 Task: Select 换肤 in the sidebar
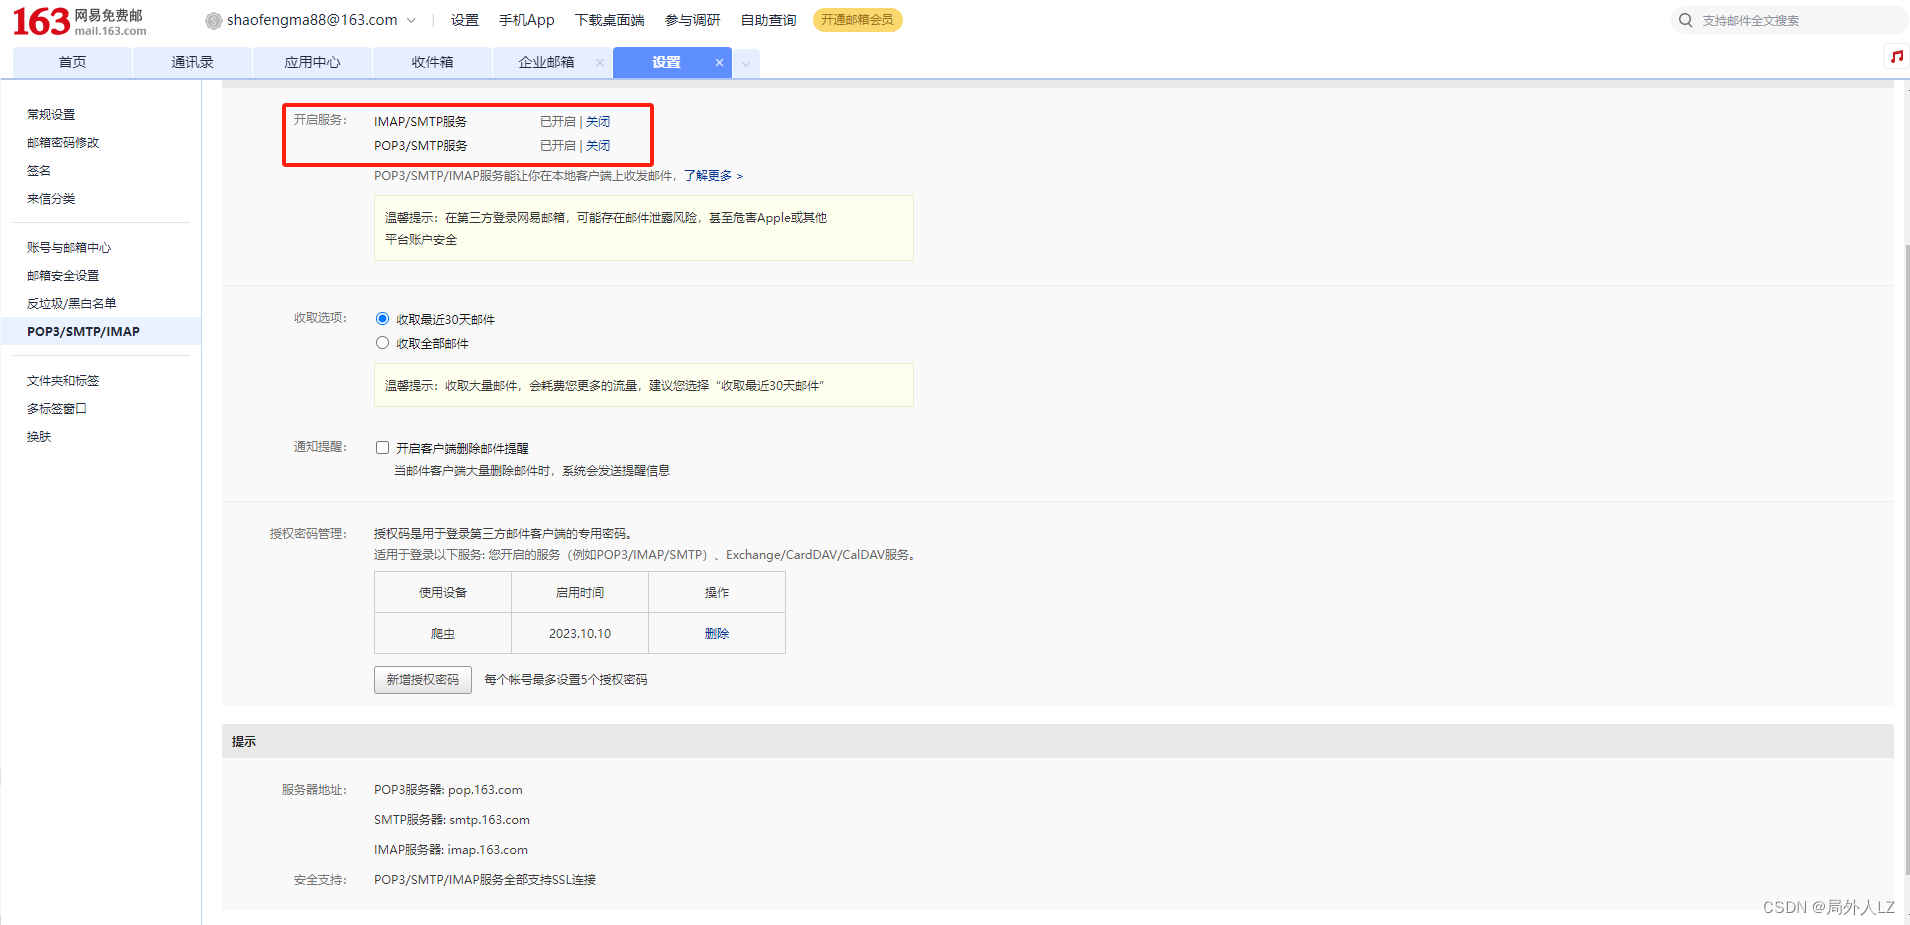tap(38, 436)
